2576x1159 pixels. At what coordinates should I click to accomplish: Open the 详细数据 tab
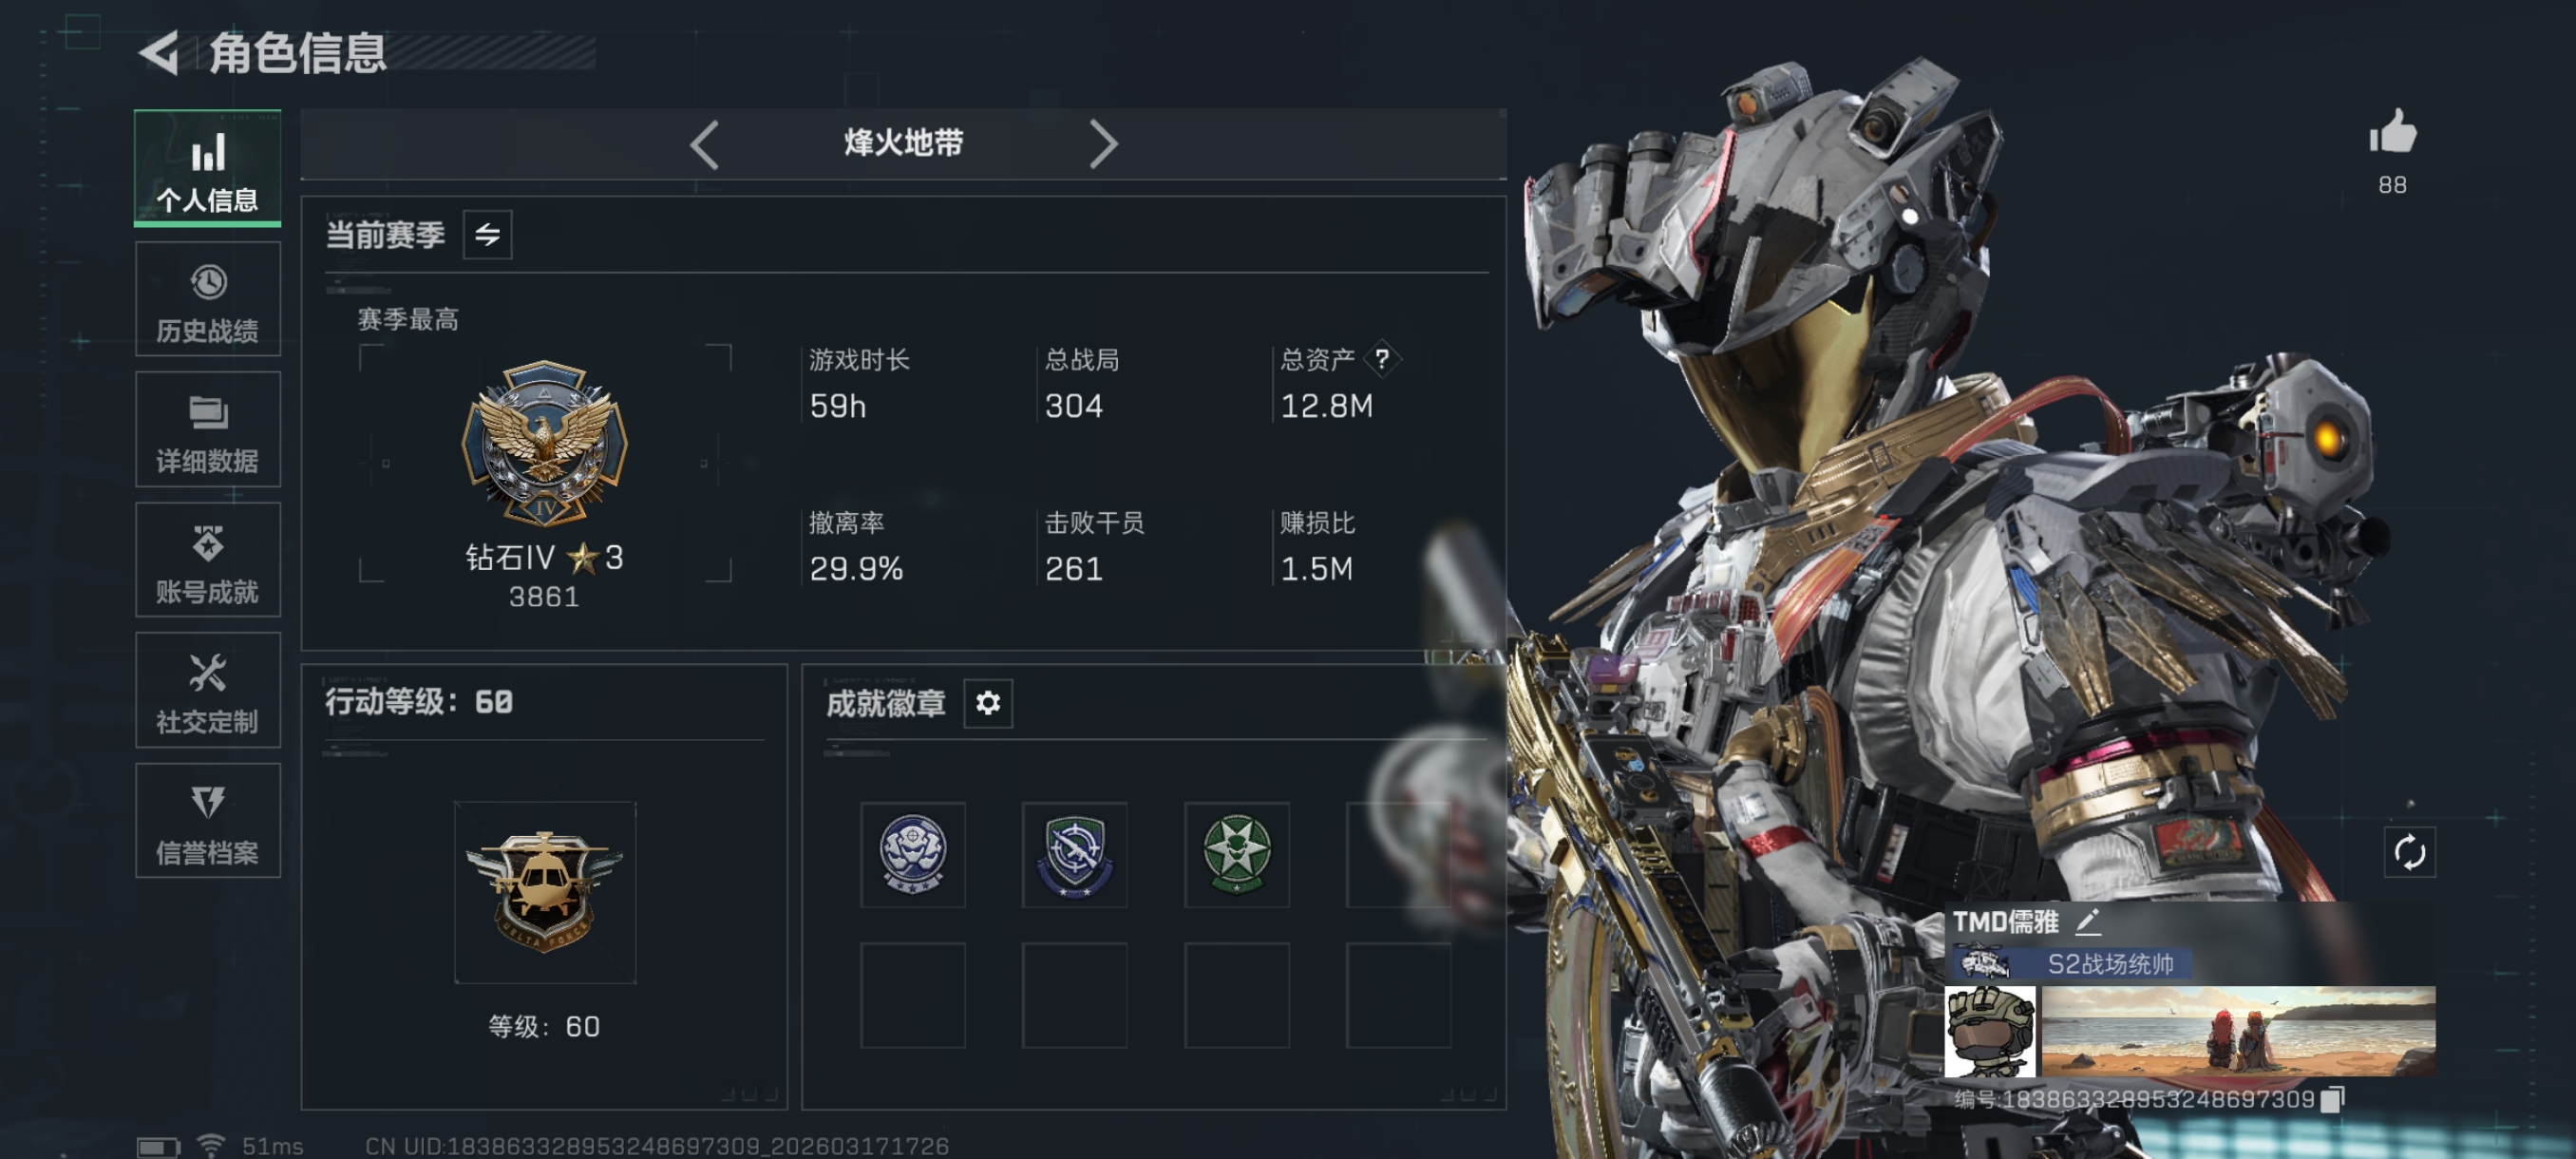208,429
